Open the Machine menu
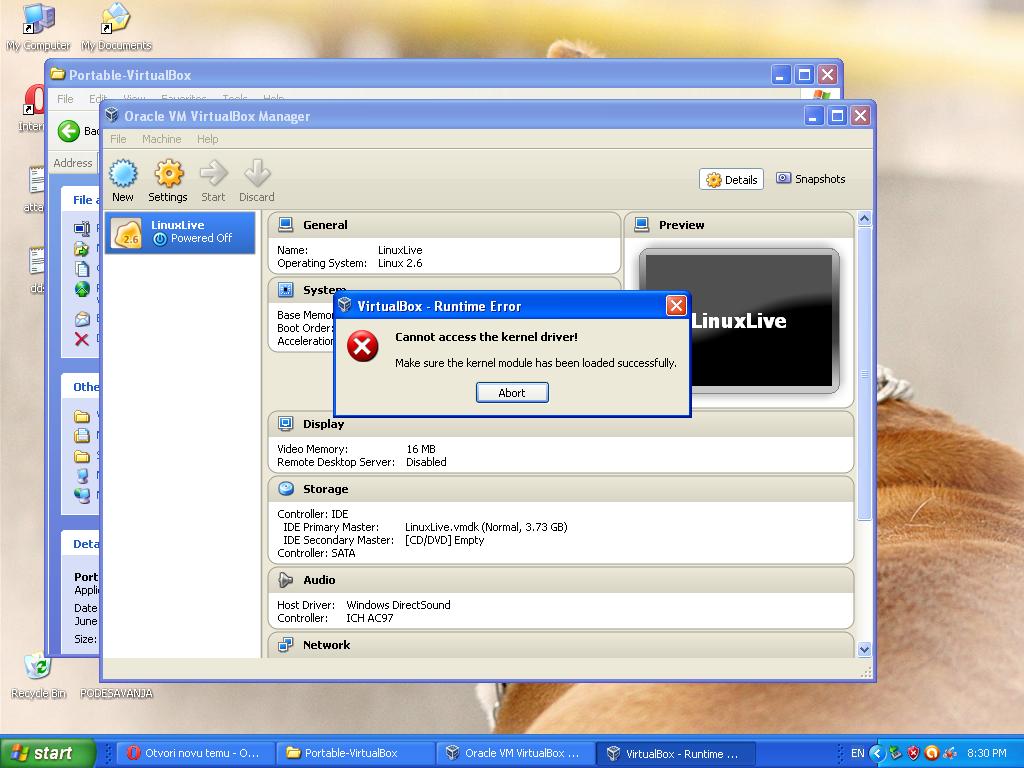 point(161,139)
